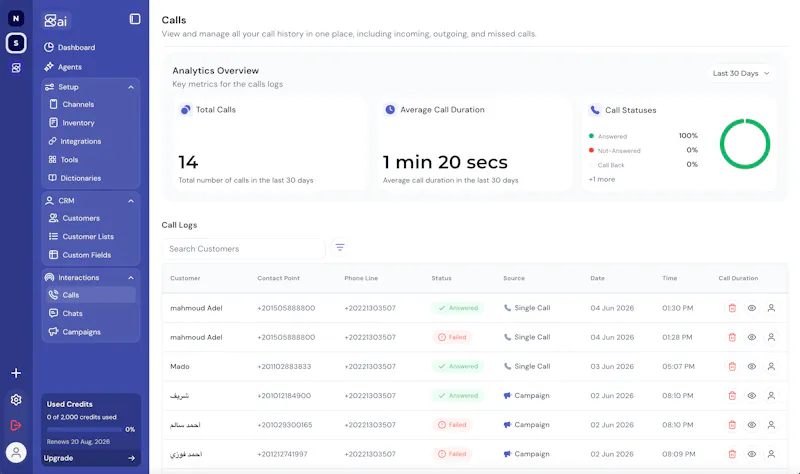Open Customer Lists
The image size is (800, 474).
[x=81, y=236]
